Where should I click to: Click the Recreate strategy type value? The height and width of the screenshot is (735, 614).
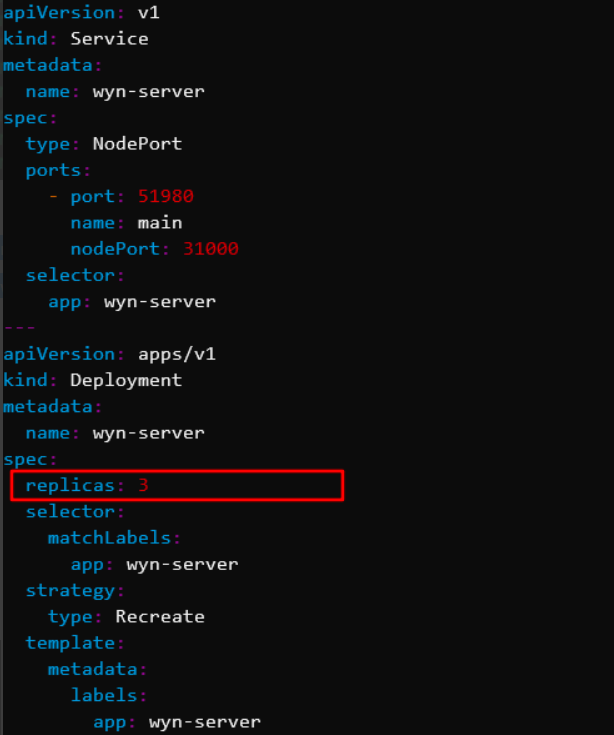160,616
